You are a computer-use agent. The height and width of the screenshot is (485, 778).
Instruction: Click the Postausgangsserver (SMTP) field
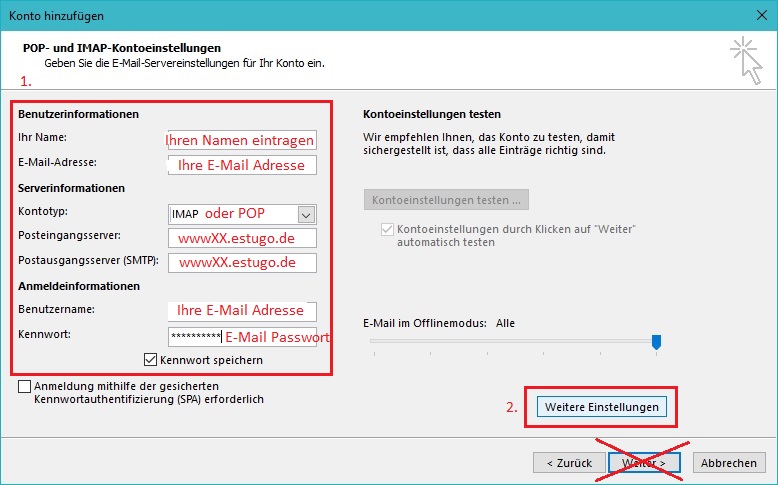click(x=241, y=263)
